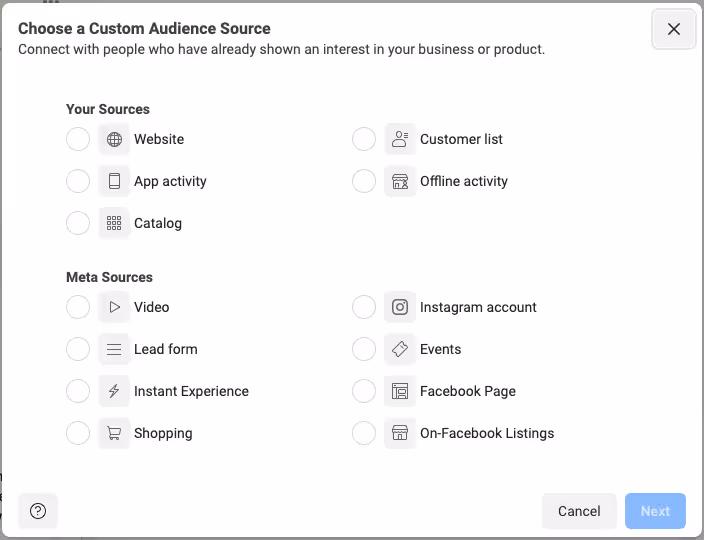Click the Events ticket icon

pos(400,349)
